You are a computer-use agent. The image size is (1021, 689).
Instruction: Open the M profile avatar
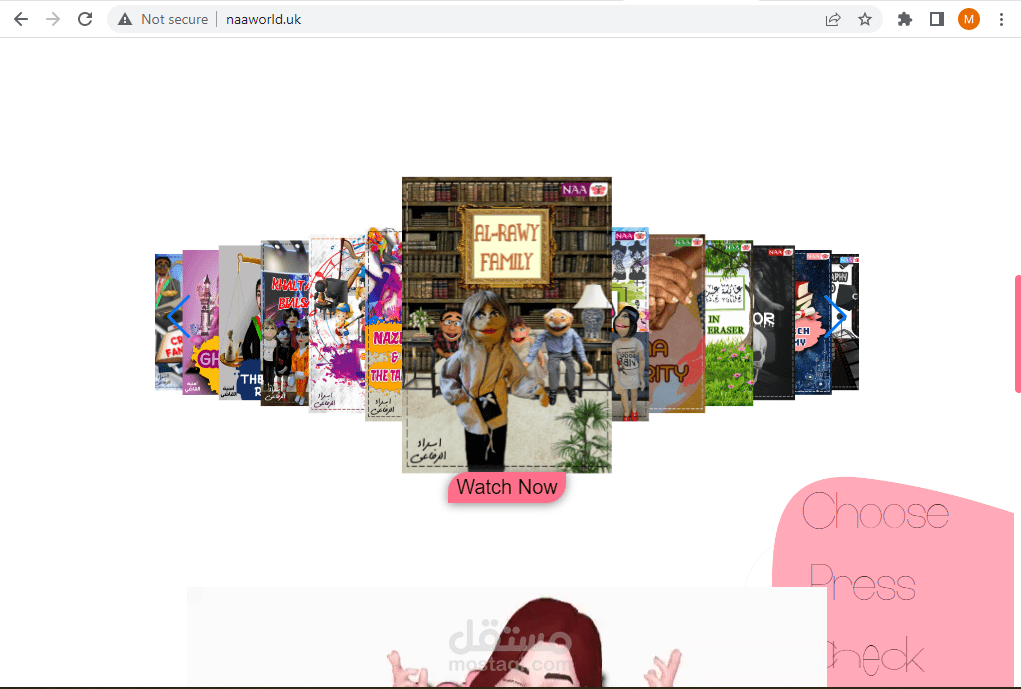969,20
